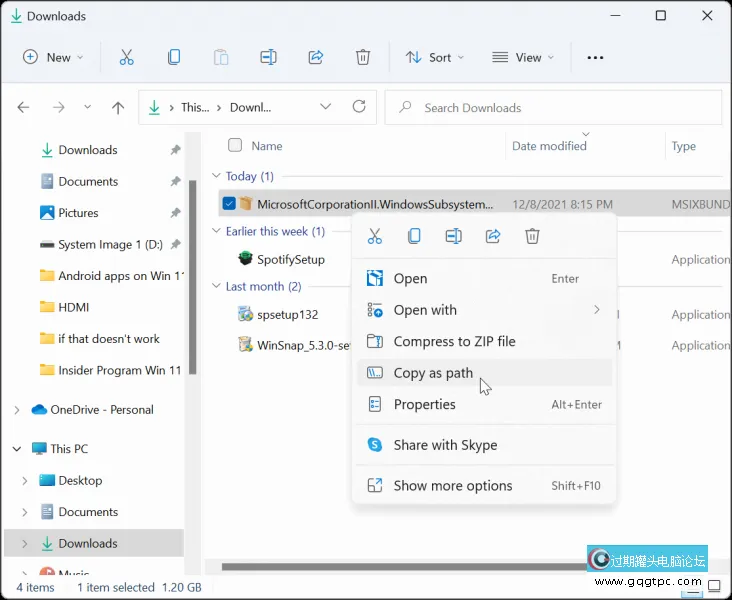This screenshot has width=732, height=600.
Task: Click the Refresh button beside the address bar
Action: (359, 107)
